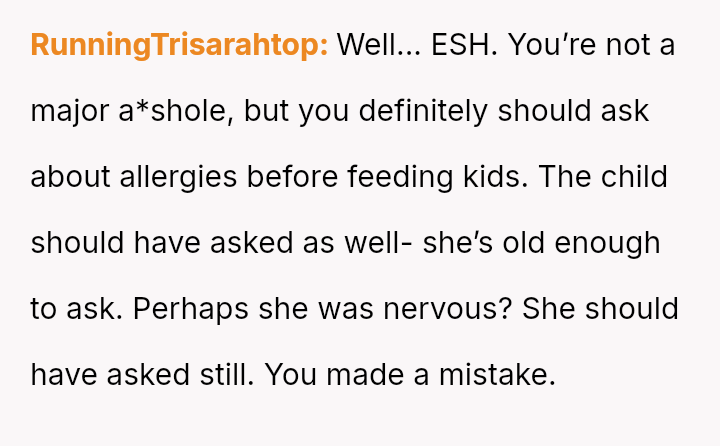Click the word "made" on the last line
720x446 pixels.
(380, 375)
